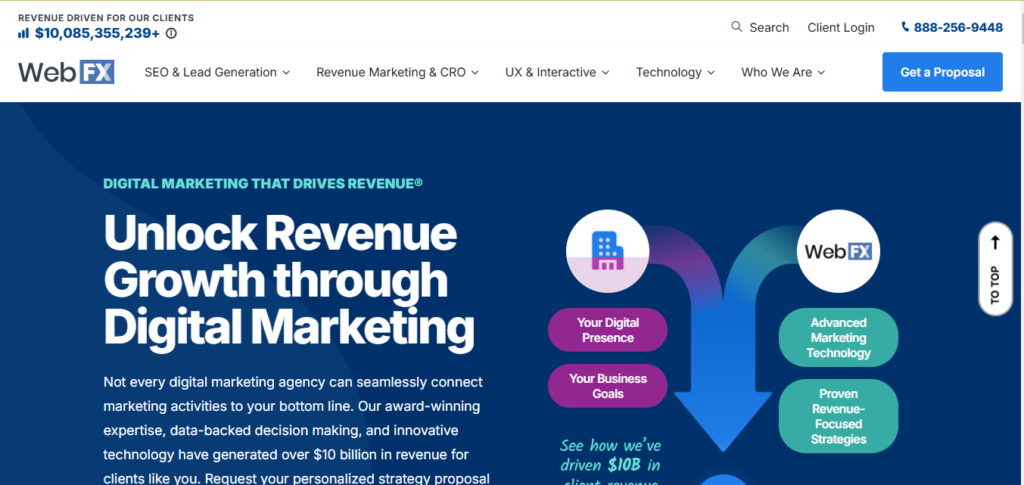
Task: Call the 888-256-9448 phone link
Action: point(959,27)
